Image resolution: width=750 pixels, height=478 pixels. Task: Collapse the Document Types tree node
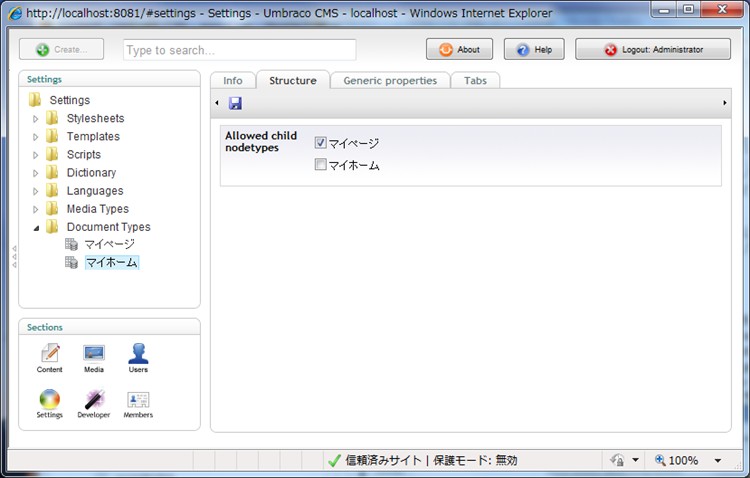36,228
